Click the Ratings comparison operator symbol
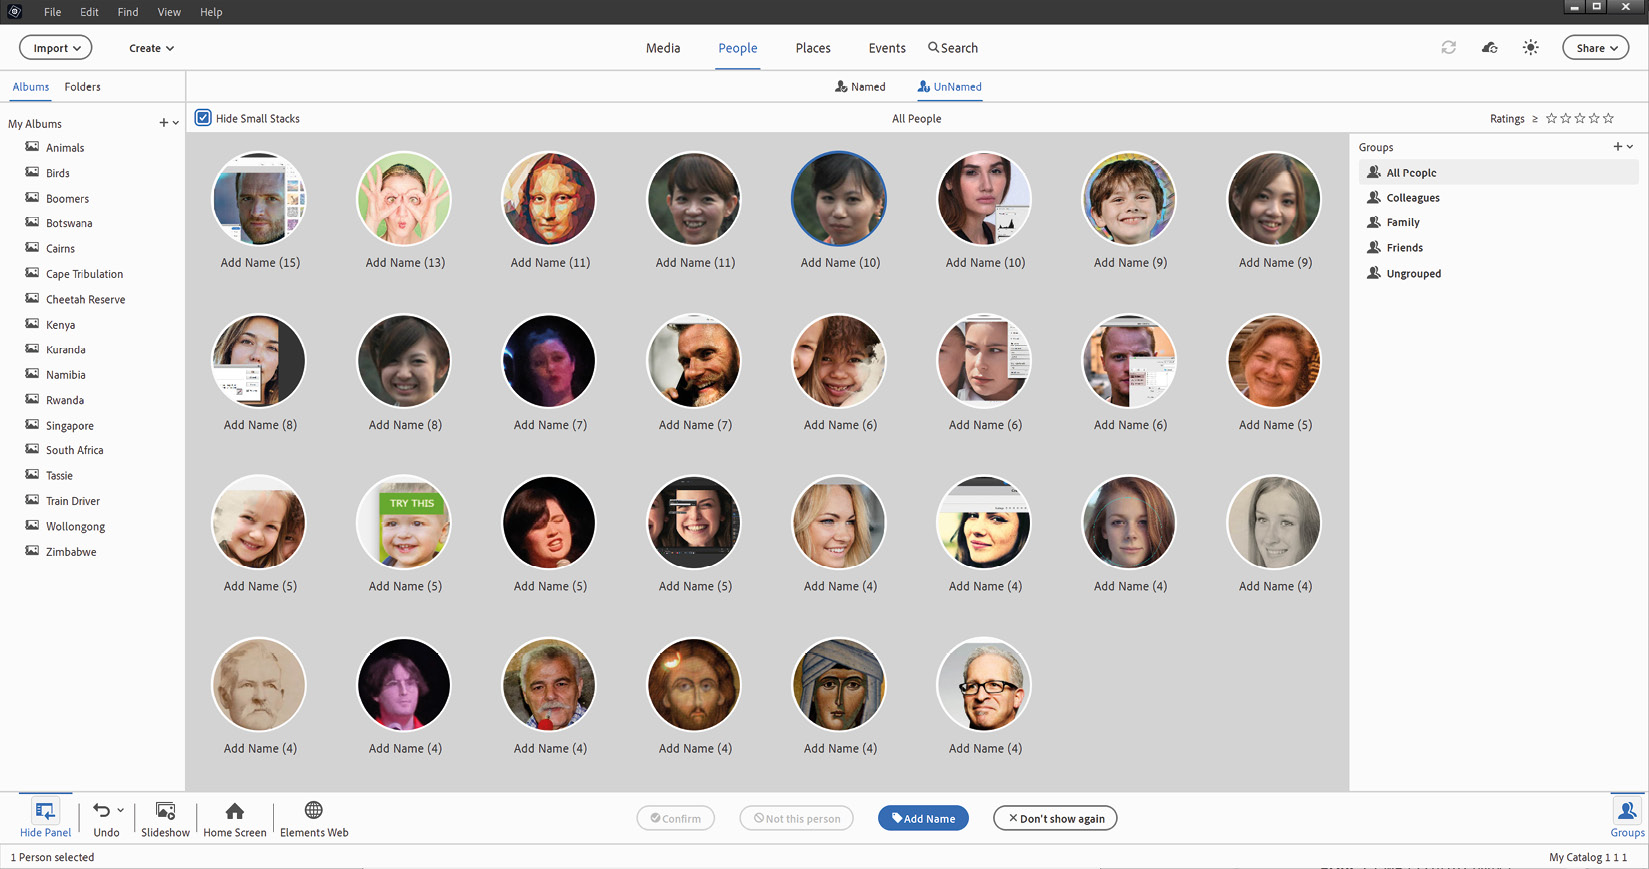This screenshot has height=869, width=1649. coord(1535,119)
